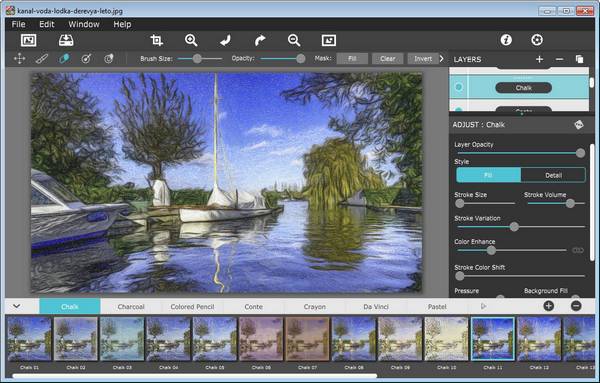Remove preset with minus circle icon

coord(576,306)
